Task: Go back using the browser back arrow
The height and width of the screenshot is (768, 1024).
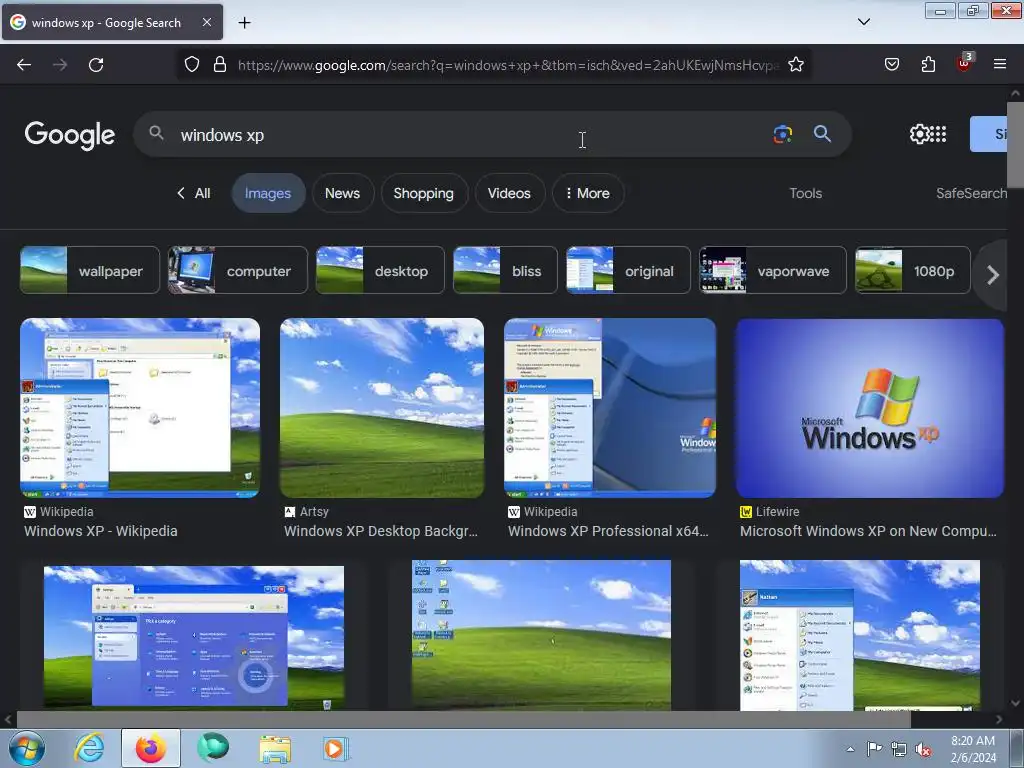Action: point(24,65)
